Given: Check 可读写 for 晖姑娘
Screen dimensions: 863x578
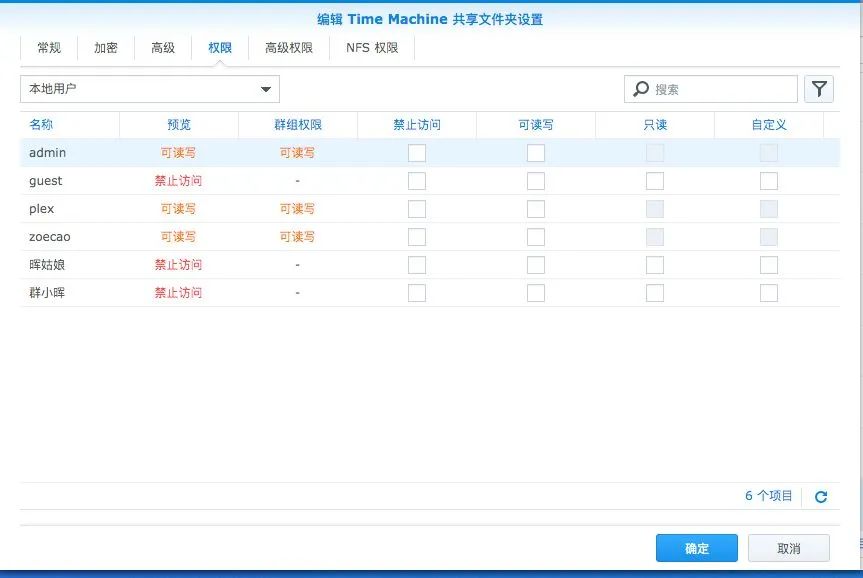Looking at the screenshot, I should 536,265.
